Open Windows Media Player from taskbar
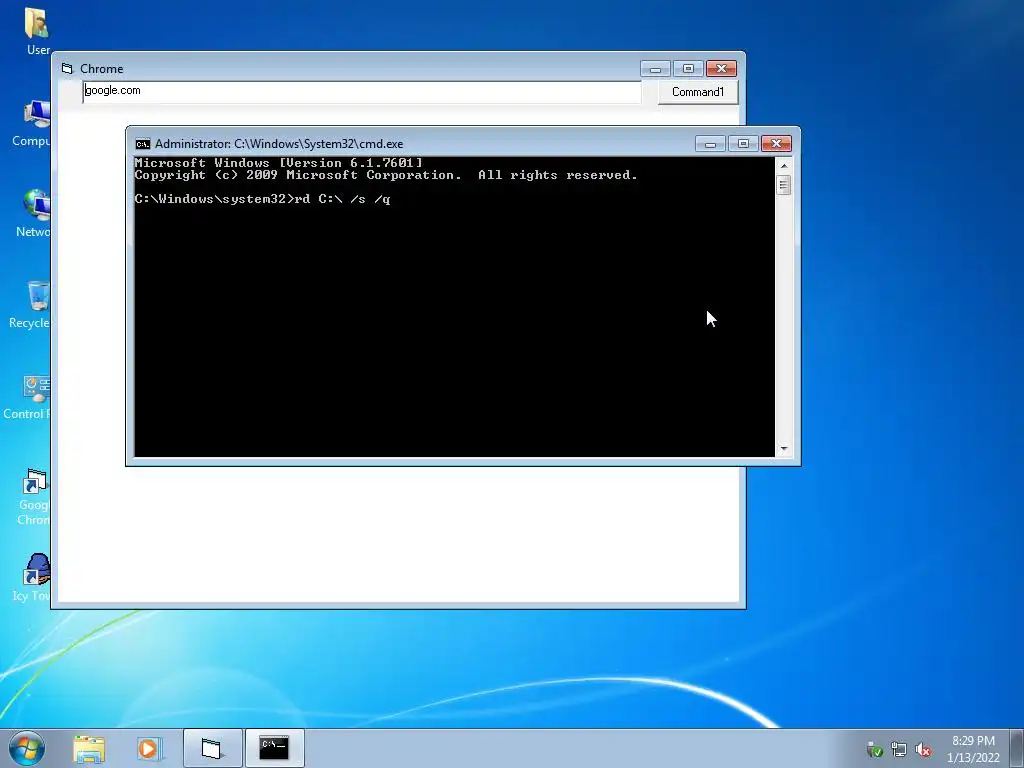The width and height of the screenshot is (1024, 768). point(149,748)
